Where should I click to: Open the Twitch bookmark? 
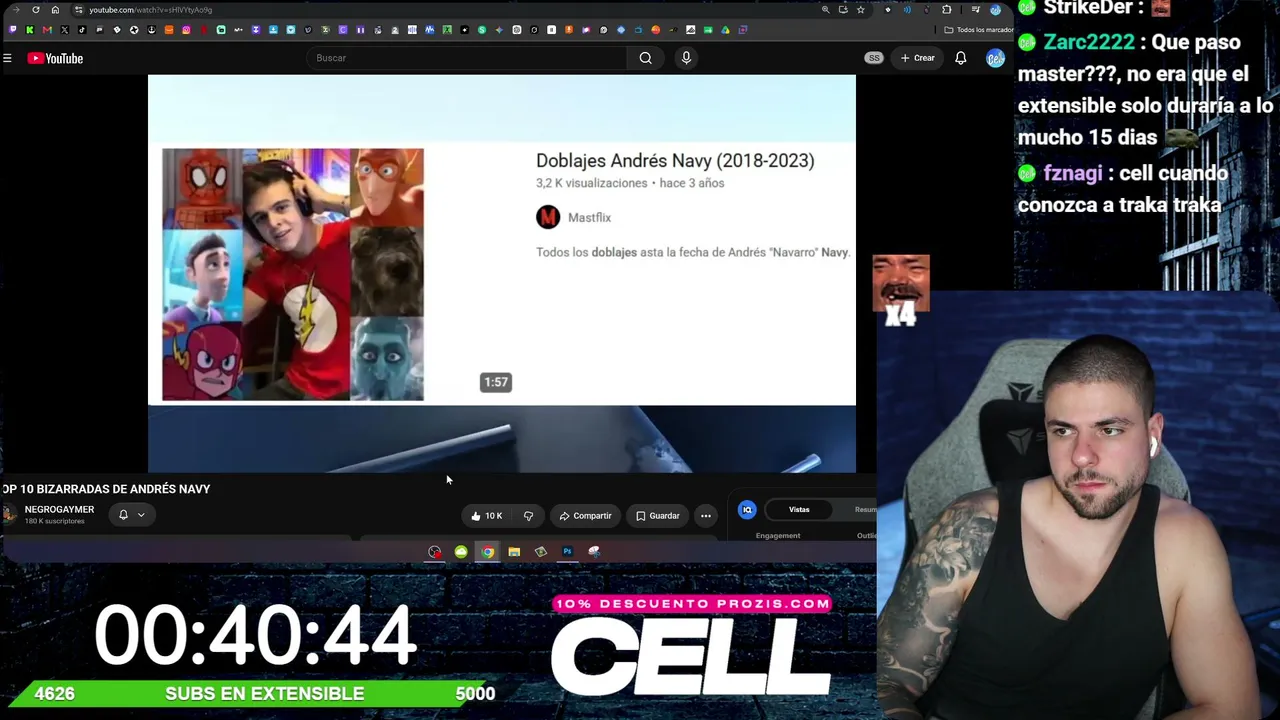click(12, 30)
